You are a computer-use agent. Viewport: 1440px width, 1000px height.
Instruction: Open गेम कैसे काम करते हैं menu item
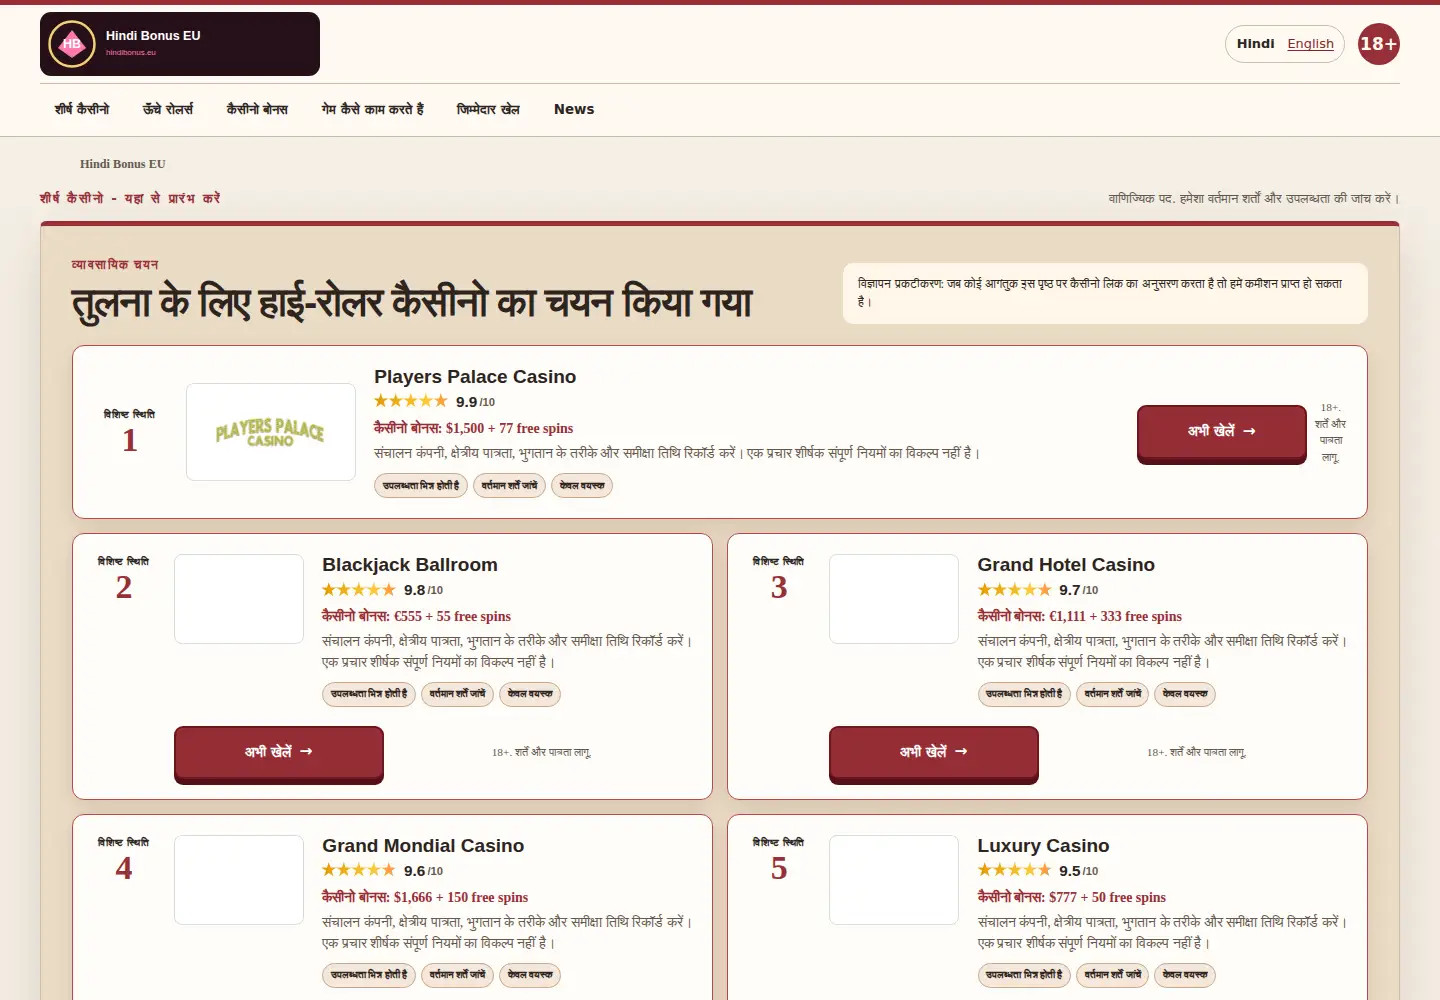click(372, 109)
